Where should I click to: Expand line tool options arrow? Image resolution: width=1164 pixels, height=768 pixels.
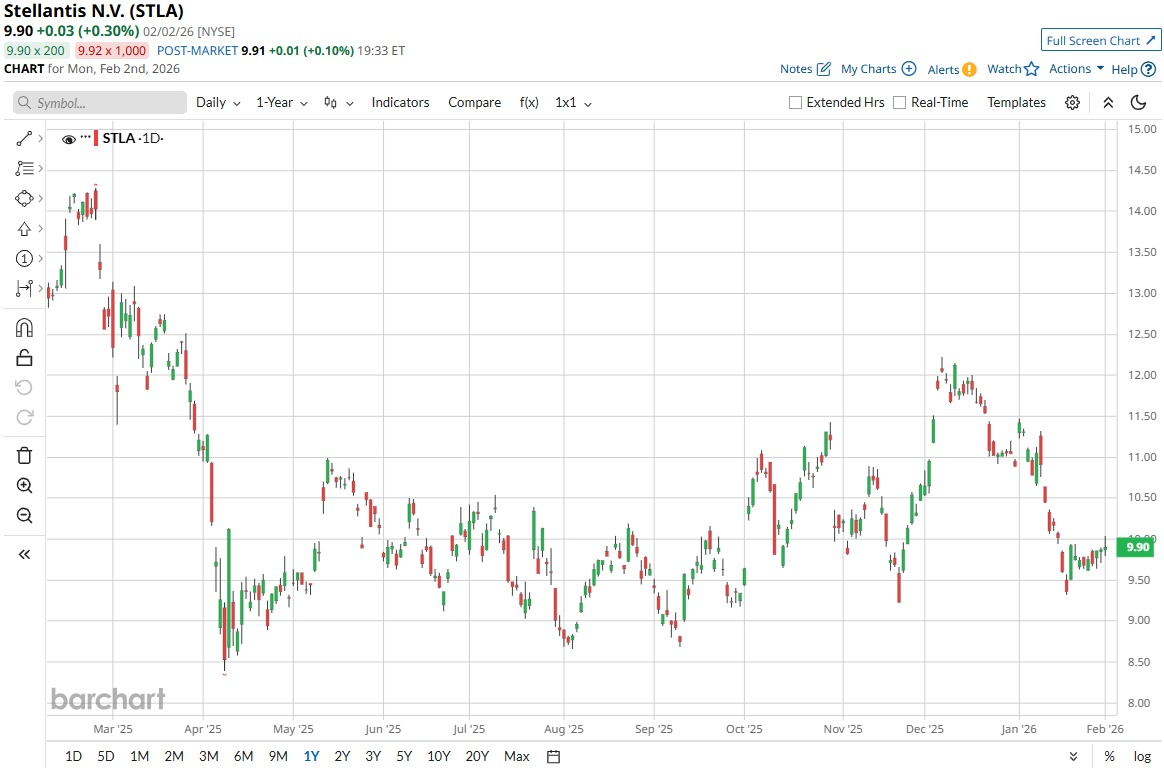coord(40,139)
